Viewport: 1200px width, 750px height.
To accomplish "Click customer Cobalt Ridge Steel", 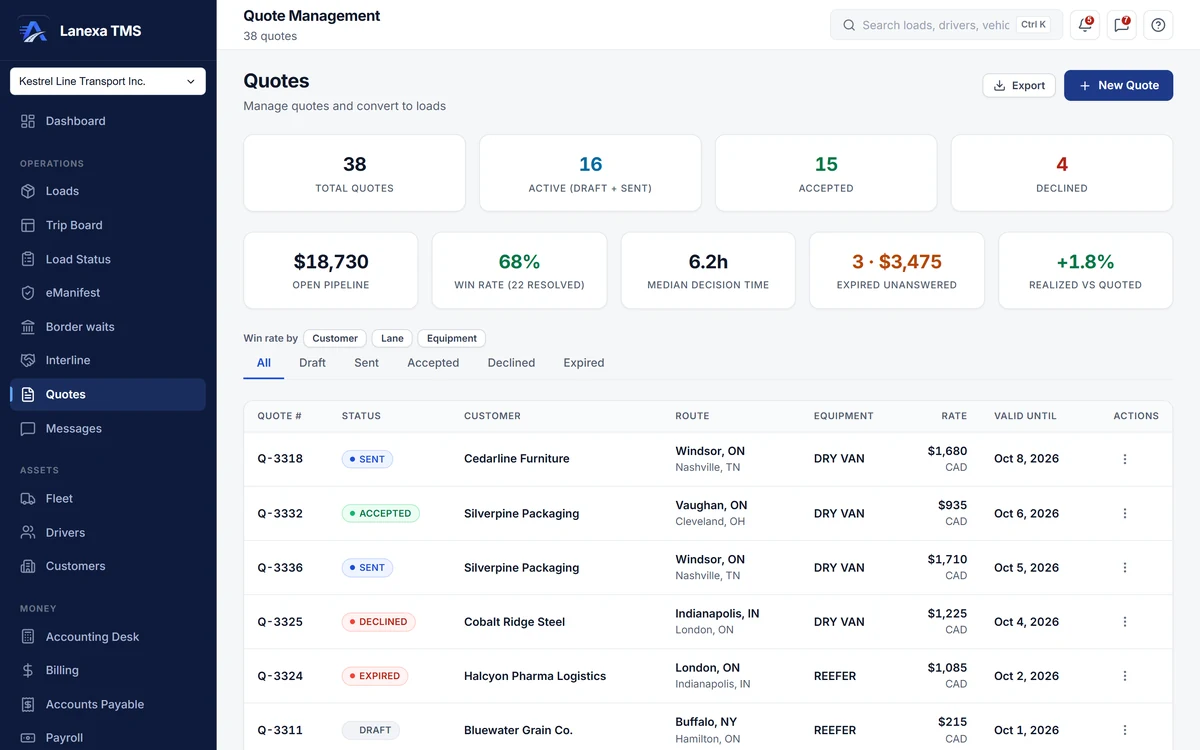I will pos(515,622).
